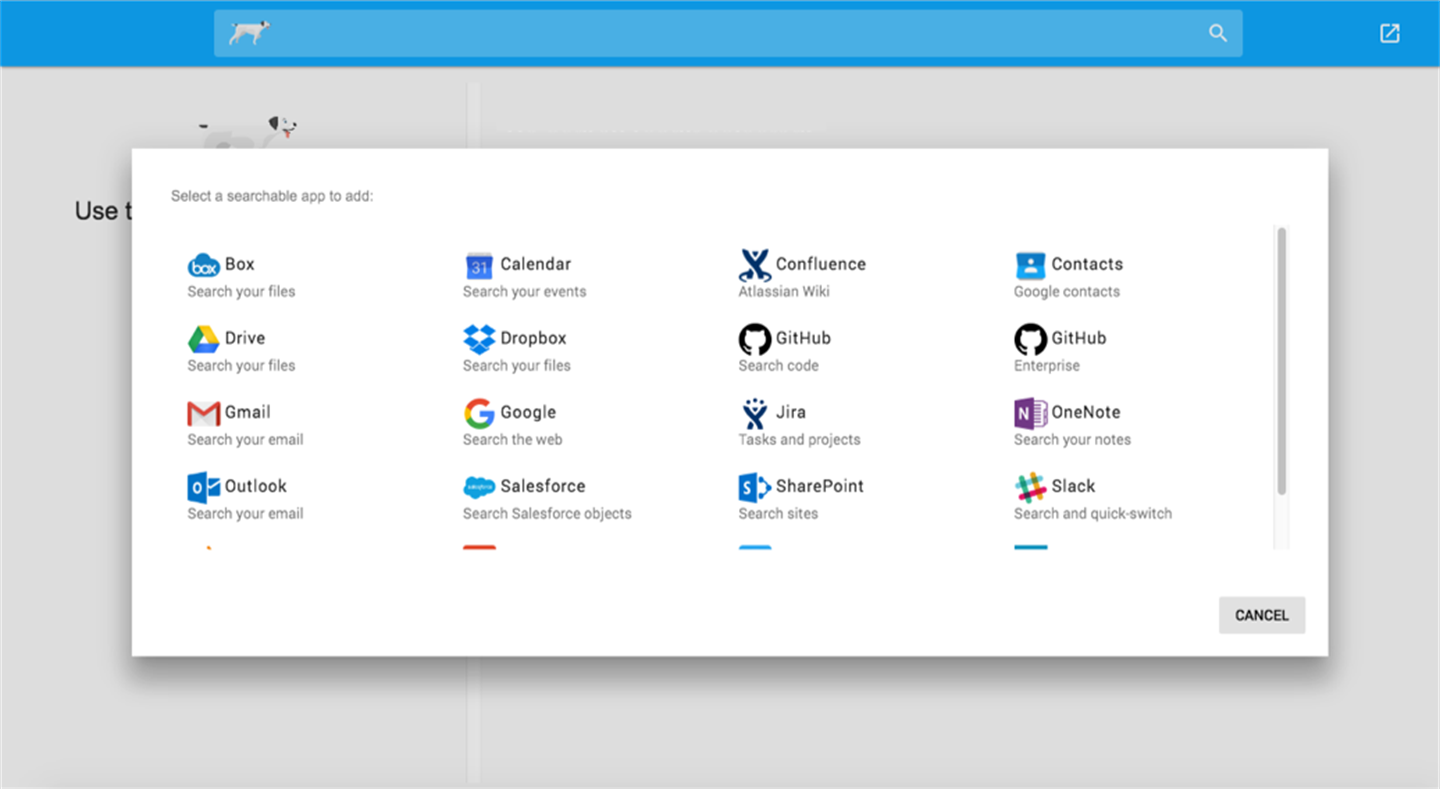The image size is (1440, 789).
Task: Pick the Jira icon
Action: [x=755, y=413]
